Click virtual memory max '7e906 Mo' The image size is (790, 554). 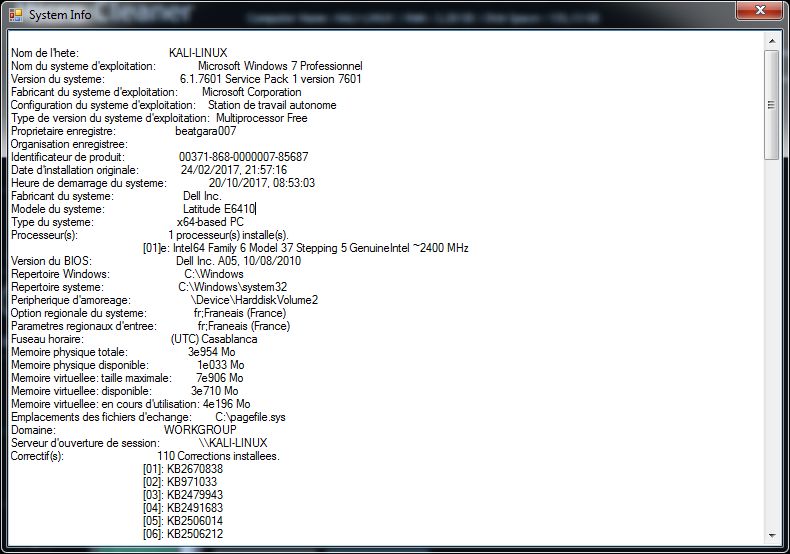[x=220, y=378]
